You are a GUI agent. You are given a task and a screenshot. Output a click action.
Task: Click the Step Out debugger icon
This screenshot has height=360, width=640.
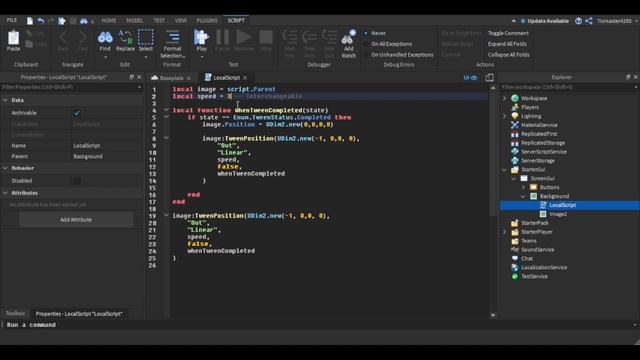(x=329, y=37)
